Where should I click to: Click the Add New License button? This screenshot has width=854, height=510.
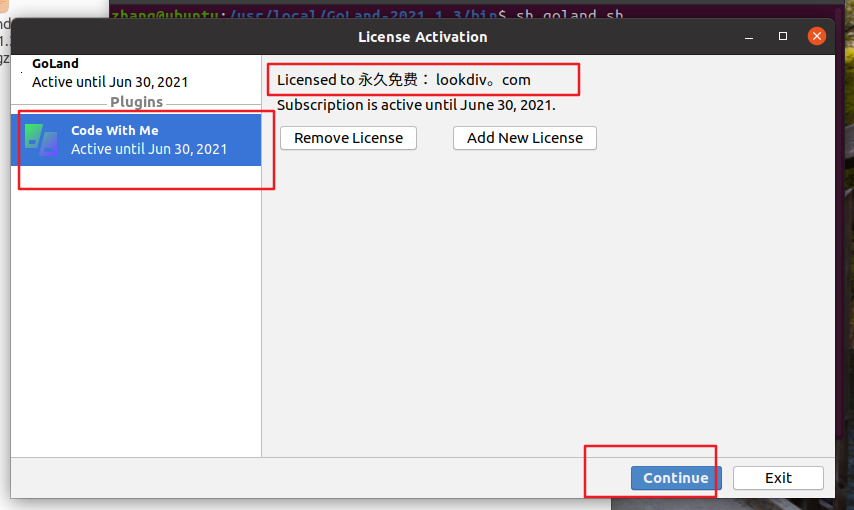point(524,138)
